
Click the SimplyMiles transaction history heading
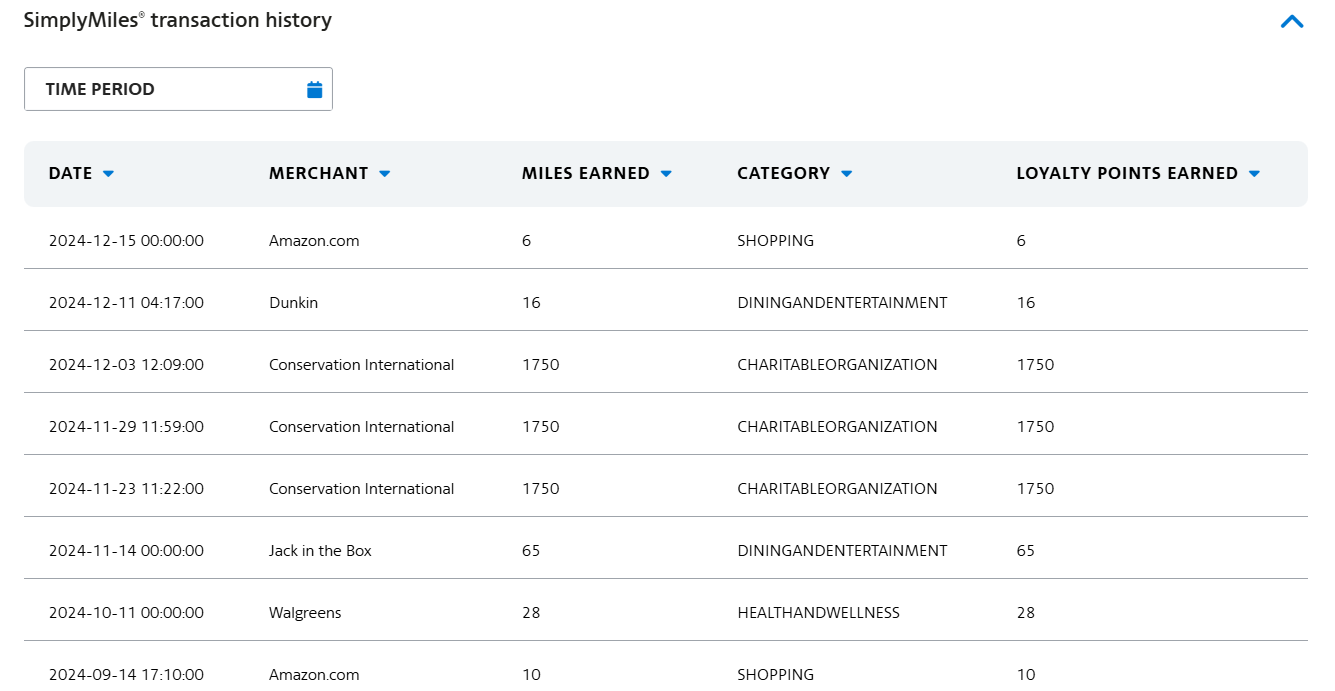(x=176, y=19)
